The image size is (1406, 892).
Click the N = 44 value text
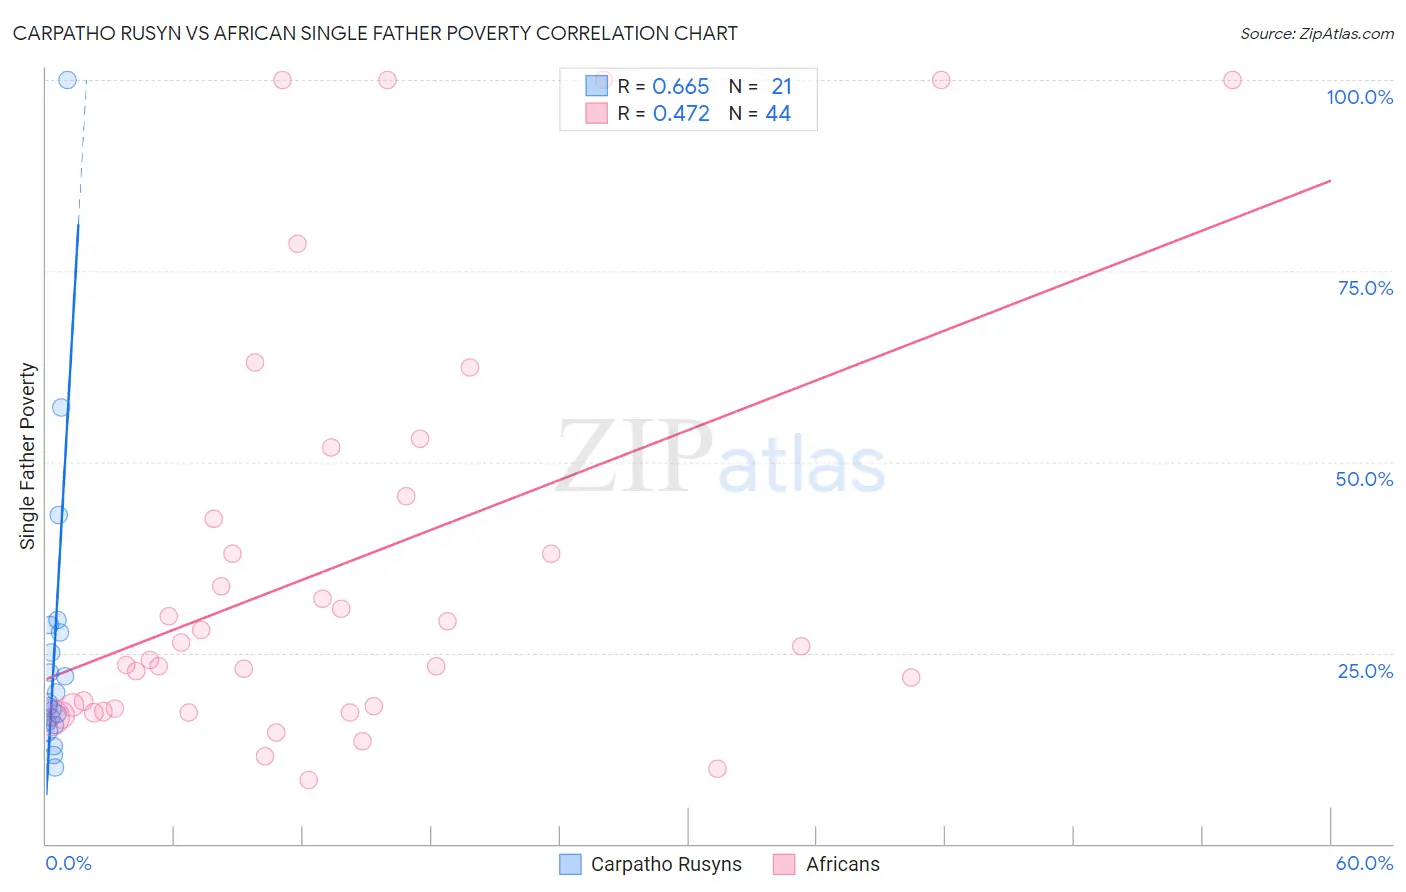pos(760,113)
